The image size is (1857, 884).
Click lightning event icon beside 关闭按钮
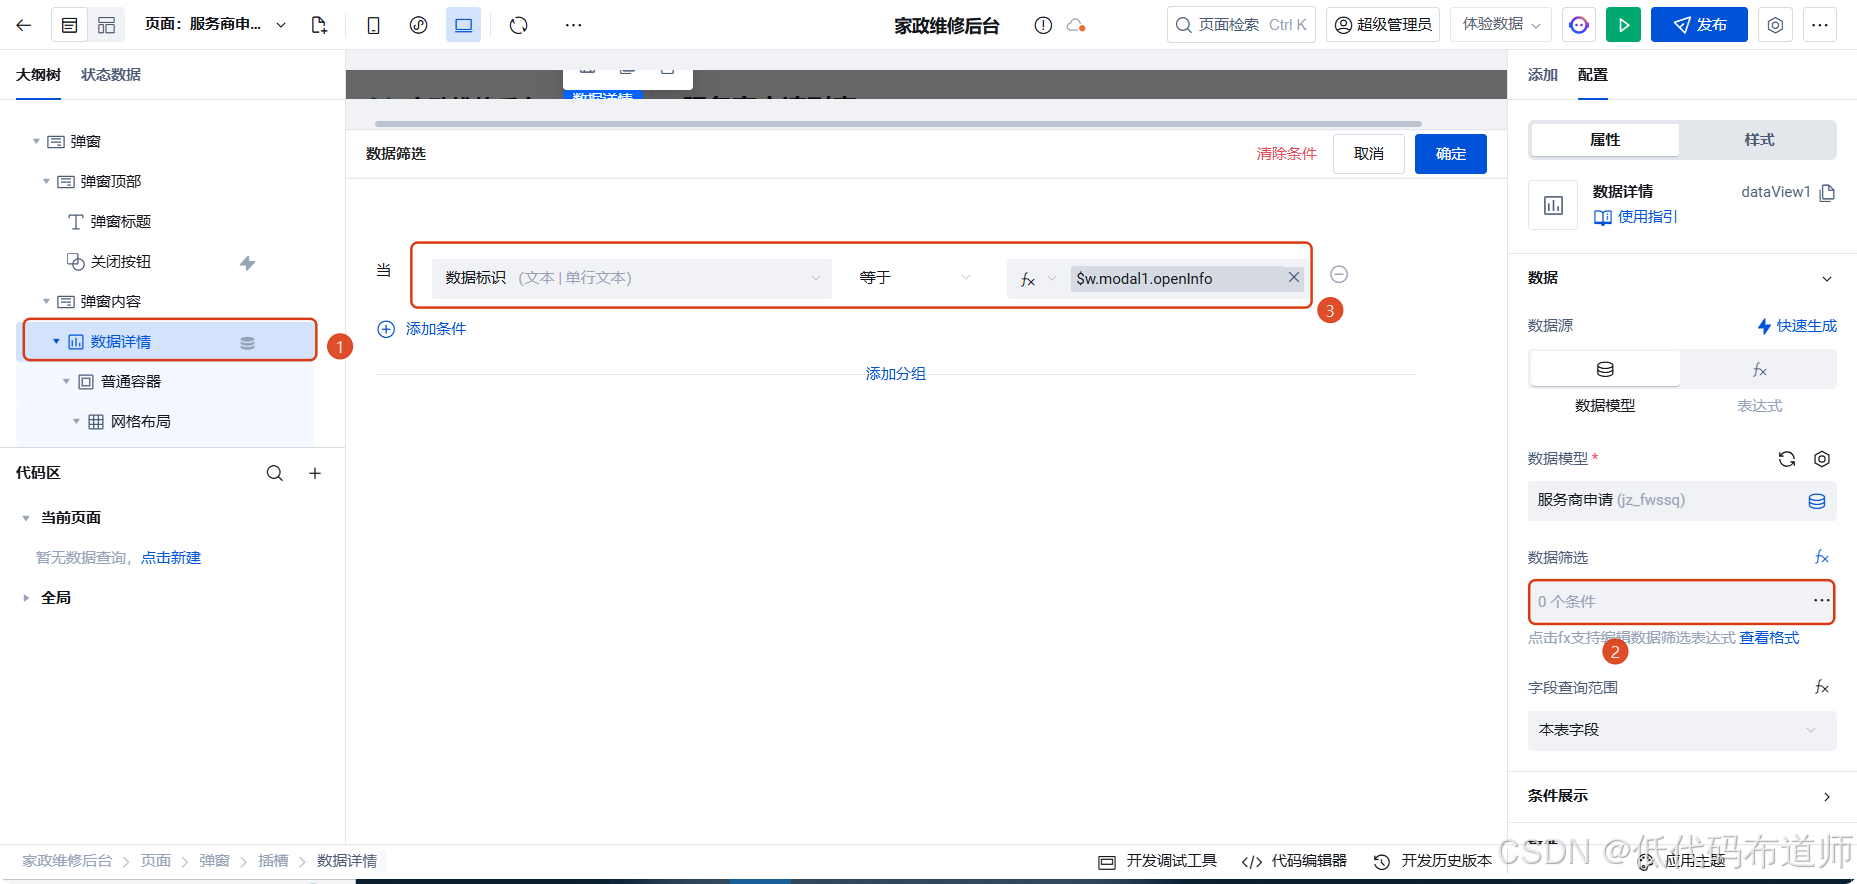coord(248,263)
